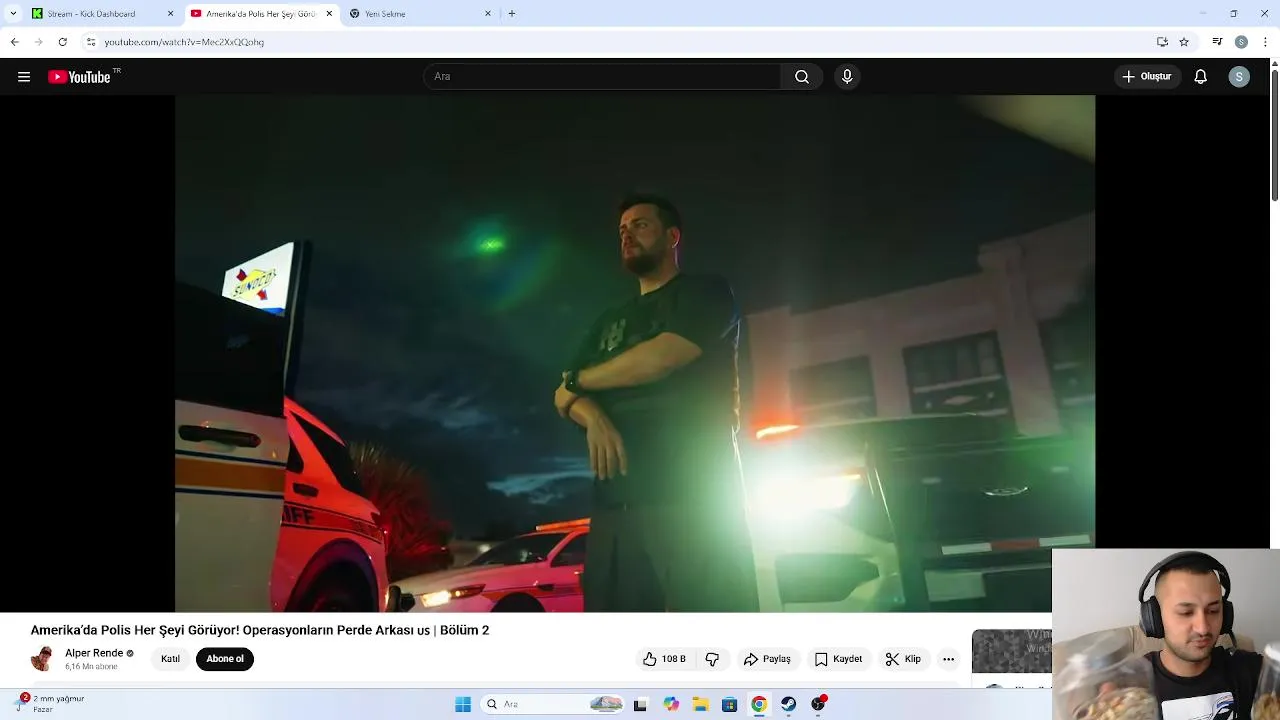Subscribe with Abone ol button
The width and height of the screenshot is (1280, 720).
[x=225, y=659]
